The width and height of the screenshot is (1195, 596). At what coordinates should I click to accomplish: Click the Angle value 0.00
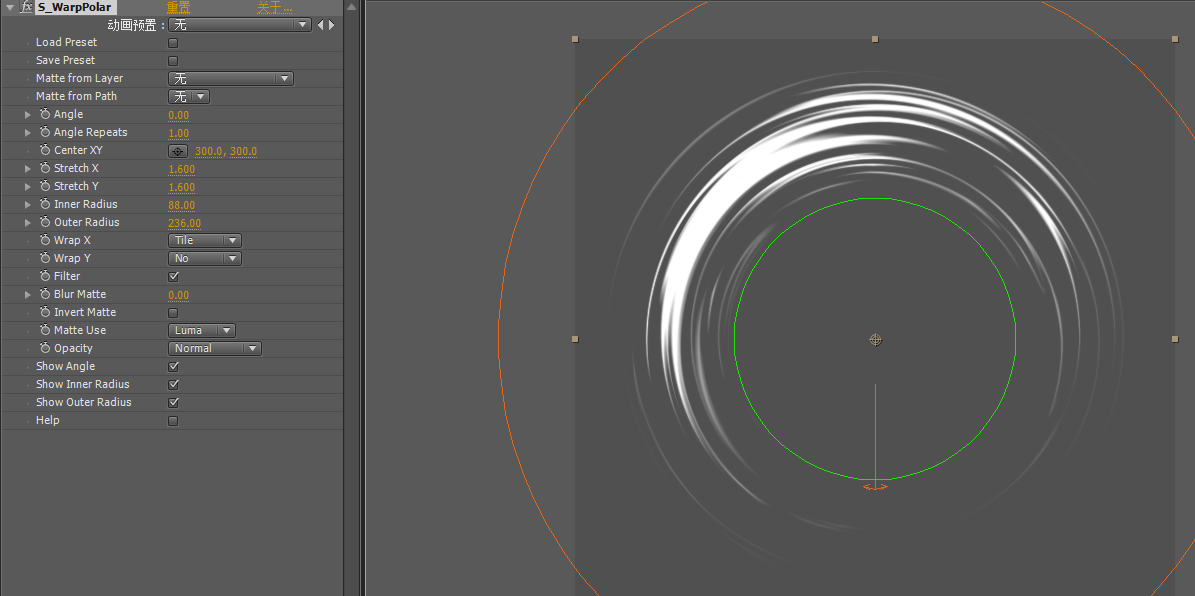(178, 115)
